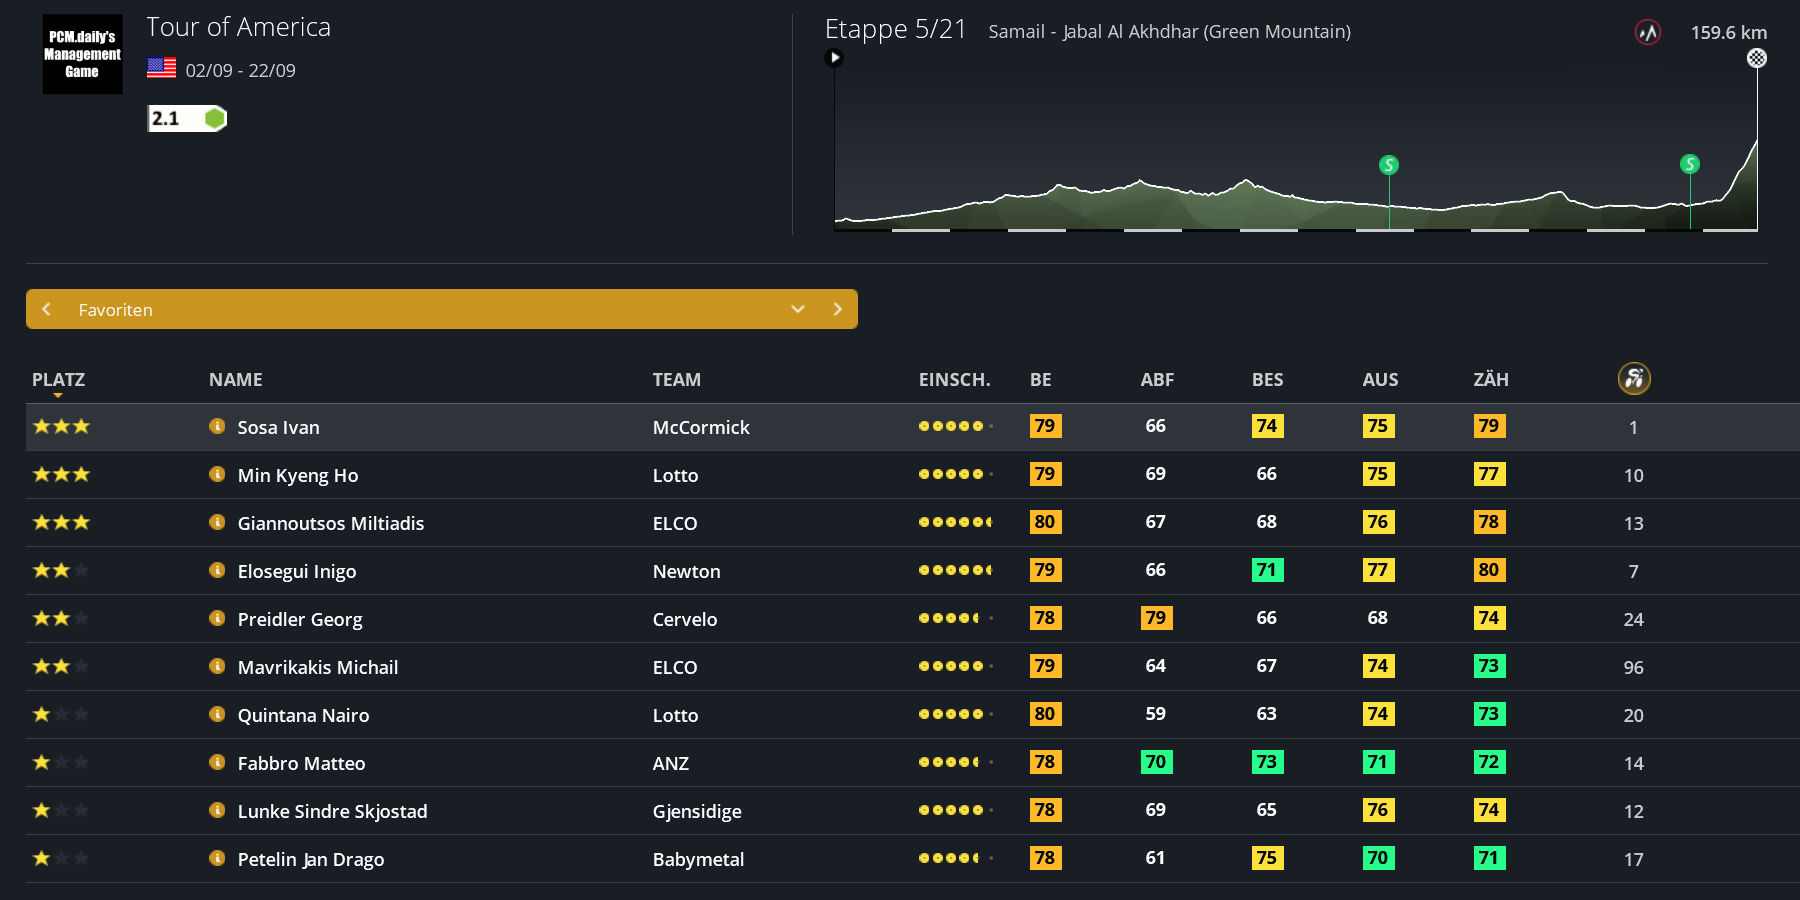Image resolution: width=1800 pixels, height=900 pixels.
Task: Click the USA flag icon
Action: (161, 68)
